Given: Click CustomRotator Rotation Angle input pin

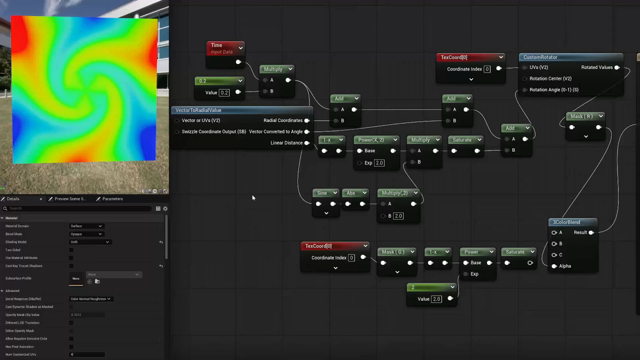Looking at the screenshot, I should pos(525,90).
